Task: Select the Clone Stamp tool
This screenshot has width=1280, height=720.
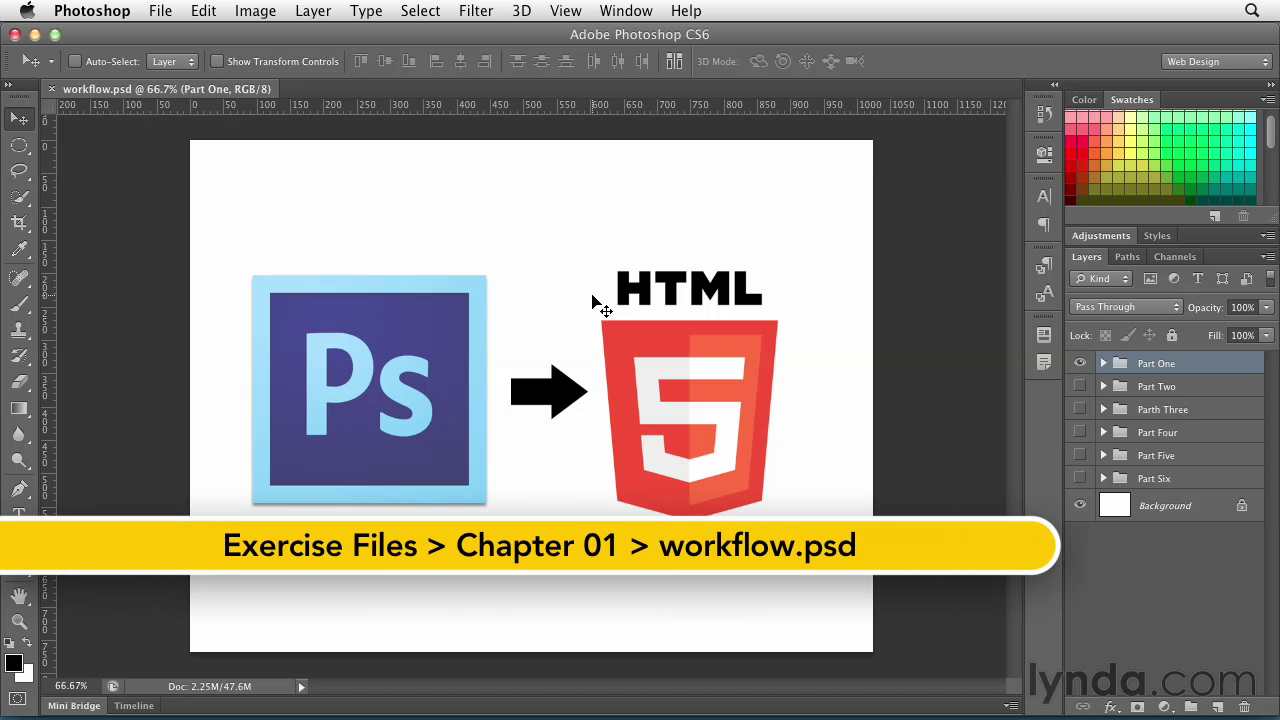Action: tap(19, 329)
